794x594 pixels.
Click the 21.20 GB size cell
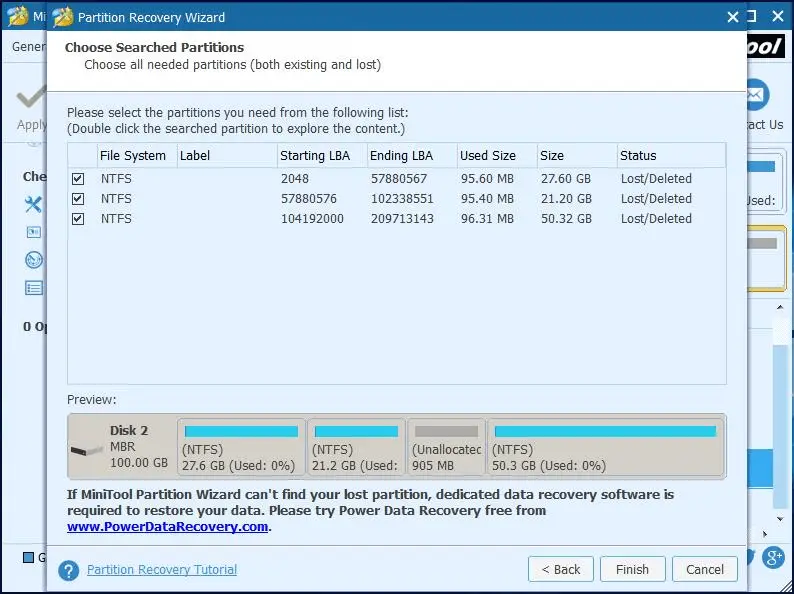tap(566, 199)
